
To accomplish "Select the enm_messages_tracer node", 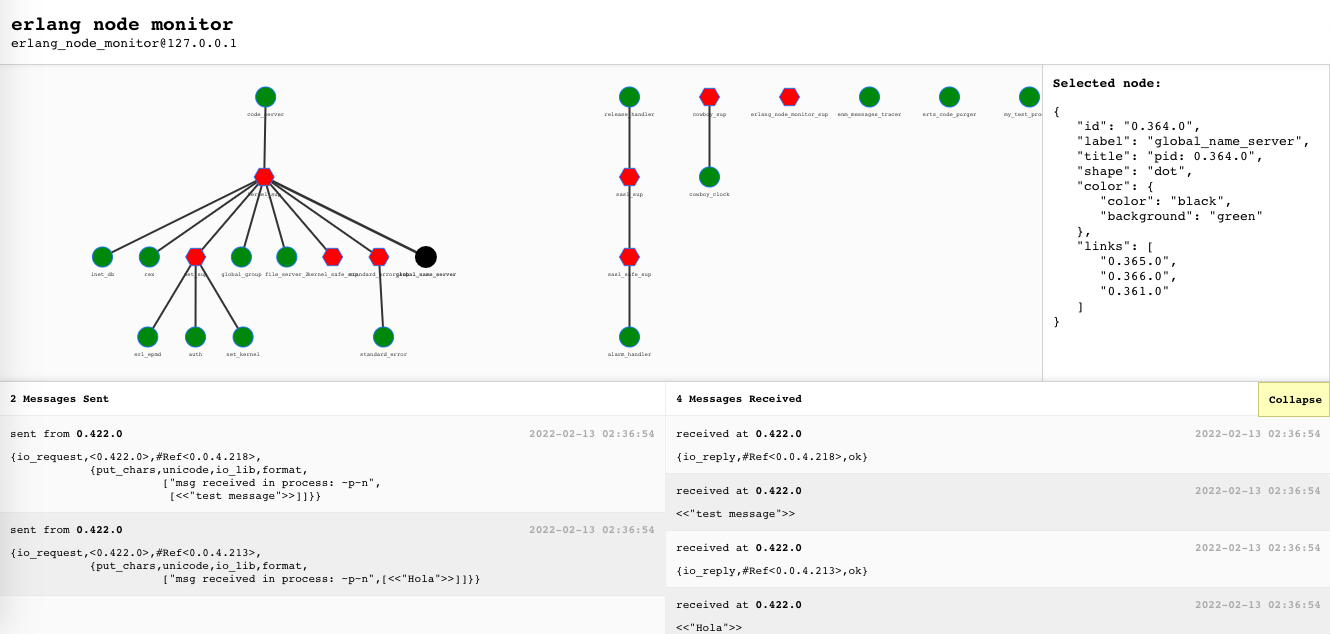I will coord(869,97).
